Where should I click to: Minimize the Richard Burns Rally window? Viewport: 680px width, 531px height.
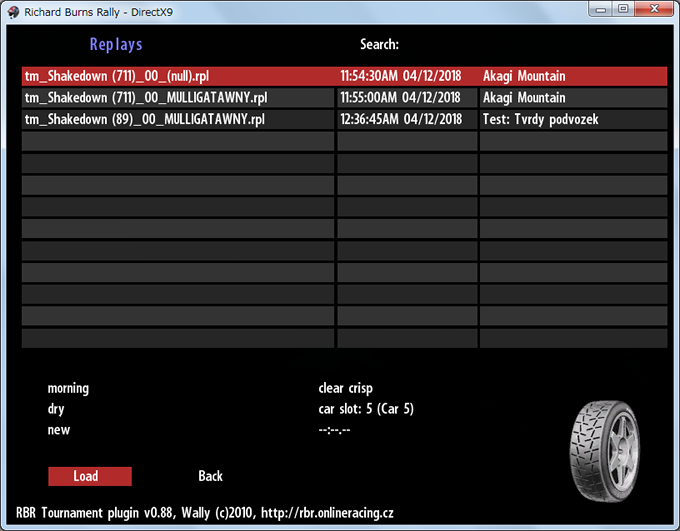pyautogui.click(x=601, y=9)
